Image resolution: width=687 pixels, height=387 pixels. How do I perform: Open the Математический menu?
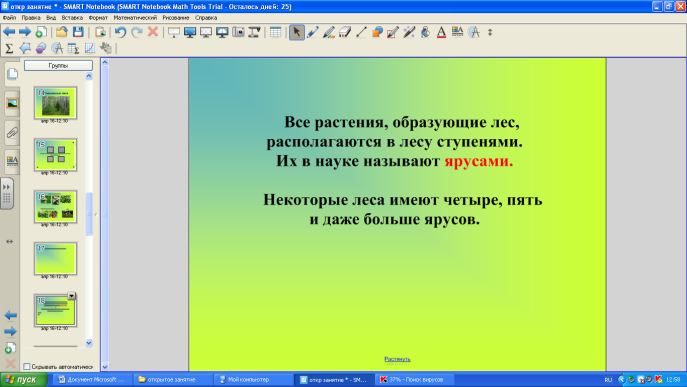click(135, 18)
